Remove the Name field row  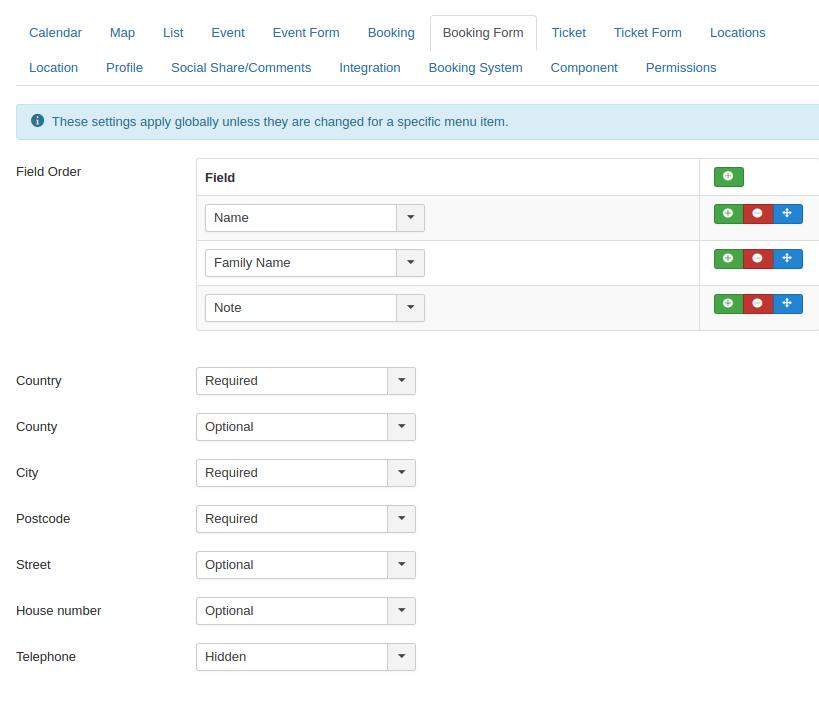click(757, 214)
